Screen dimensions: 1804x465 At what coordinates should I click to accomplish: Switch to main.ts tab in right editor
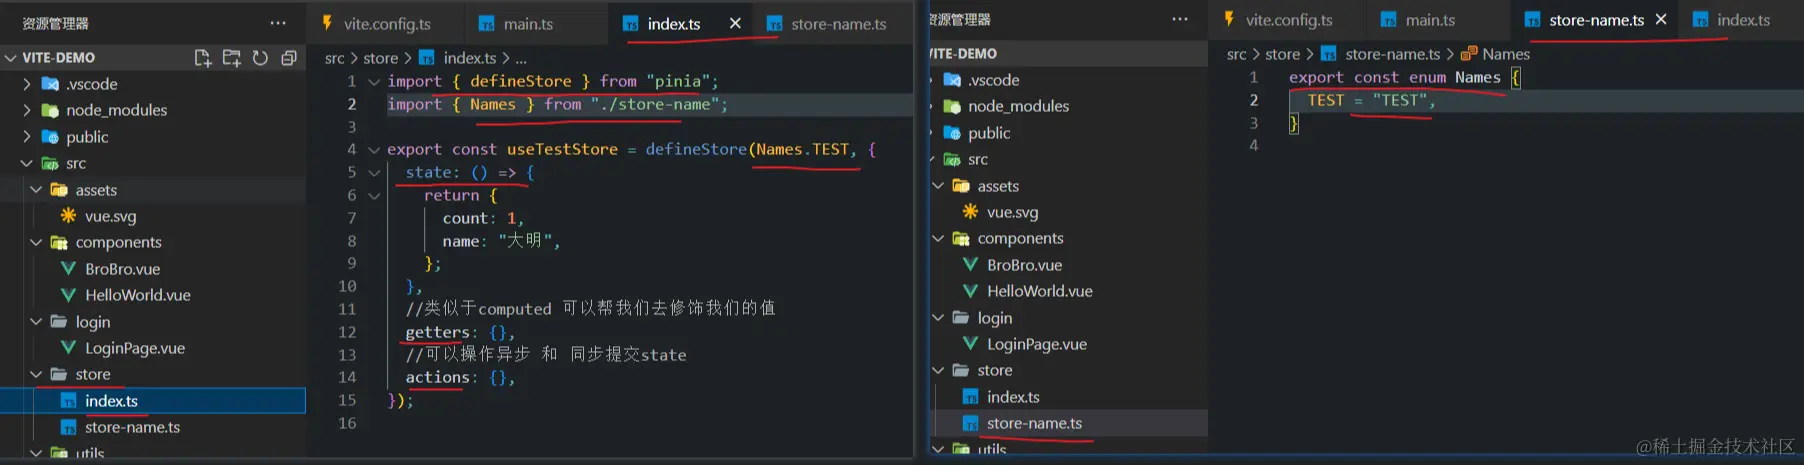1418,20
